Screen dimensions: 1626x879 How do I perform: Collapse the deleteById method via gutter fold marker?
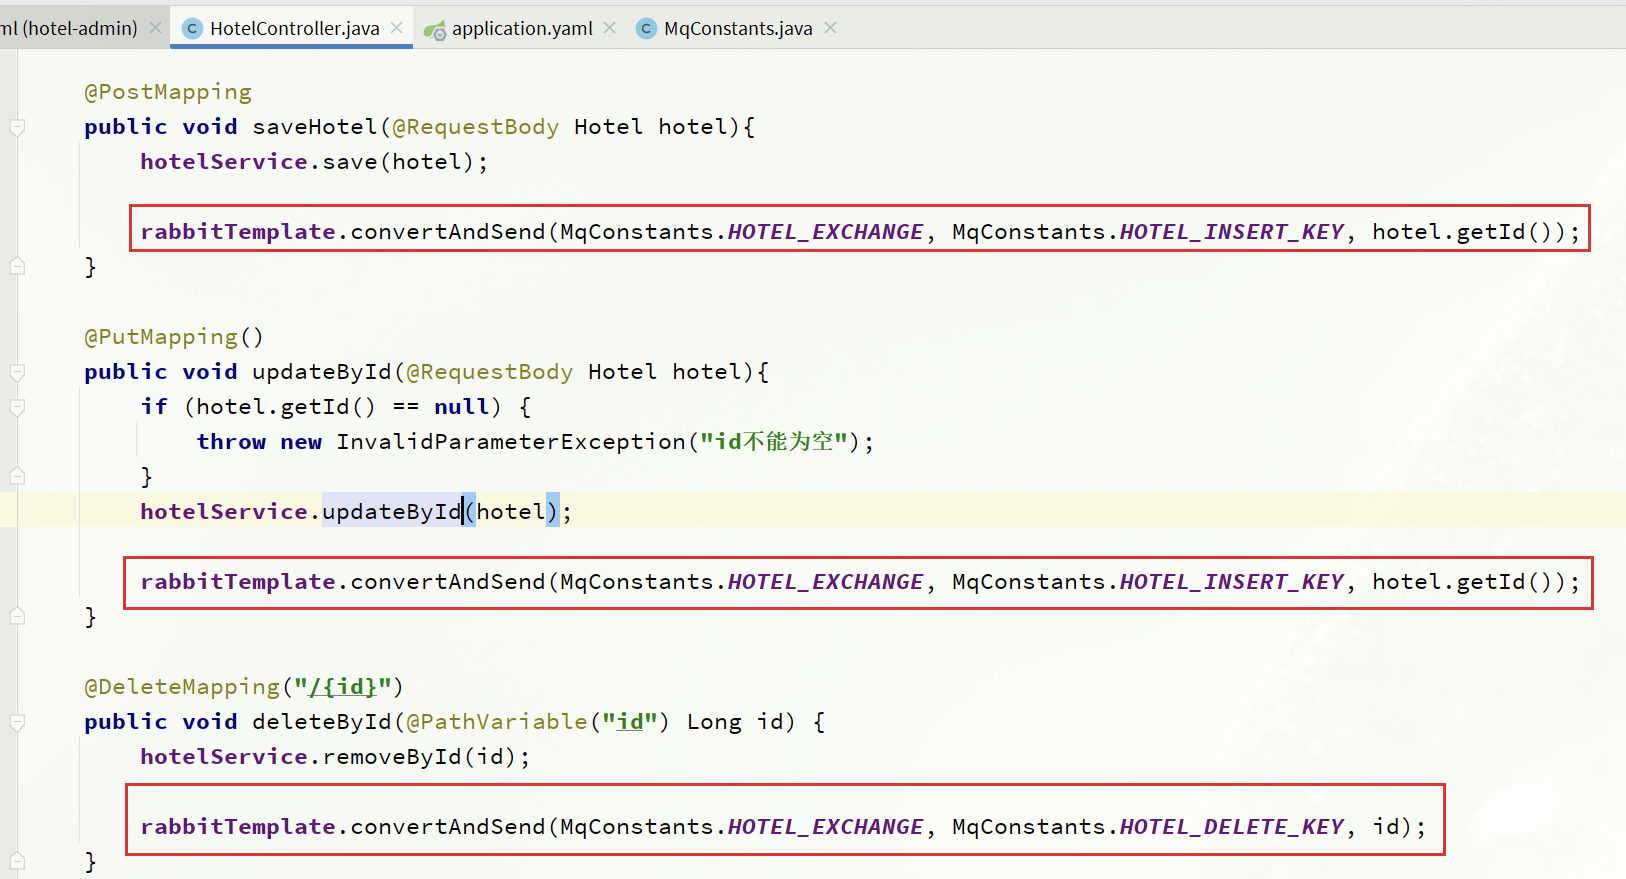17,722
